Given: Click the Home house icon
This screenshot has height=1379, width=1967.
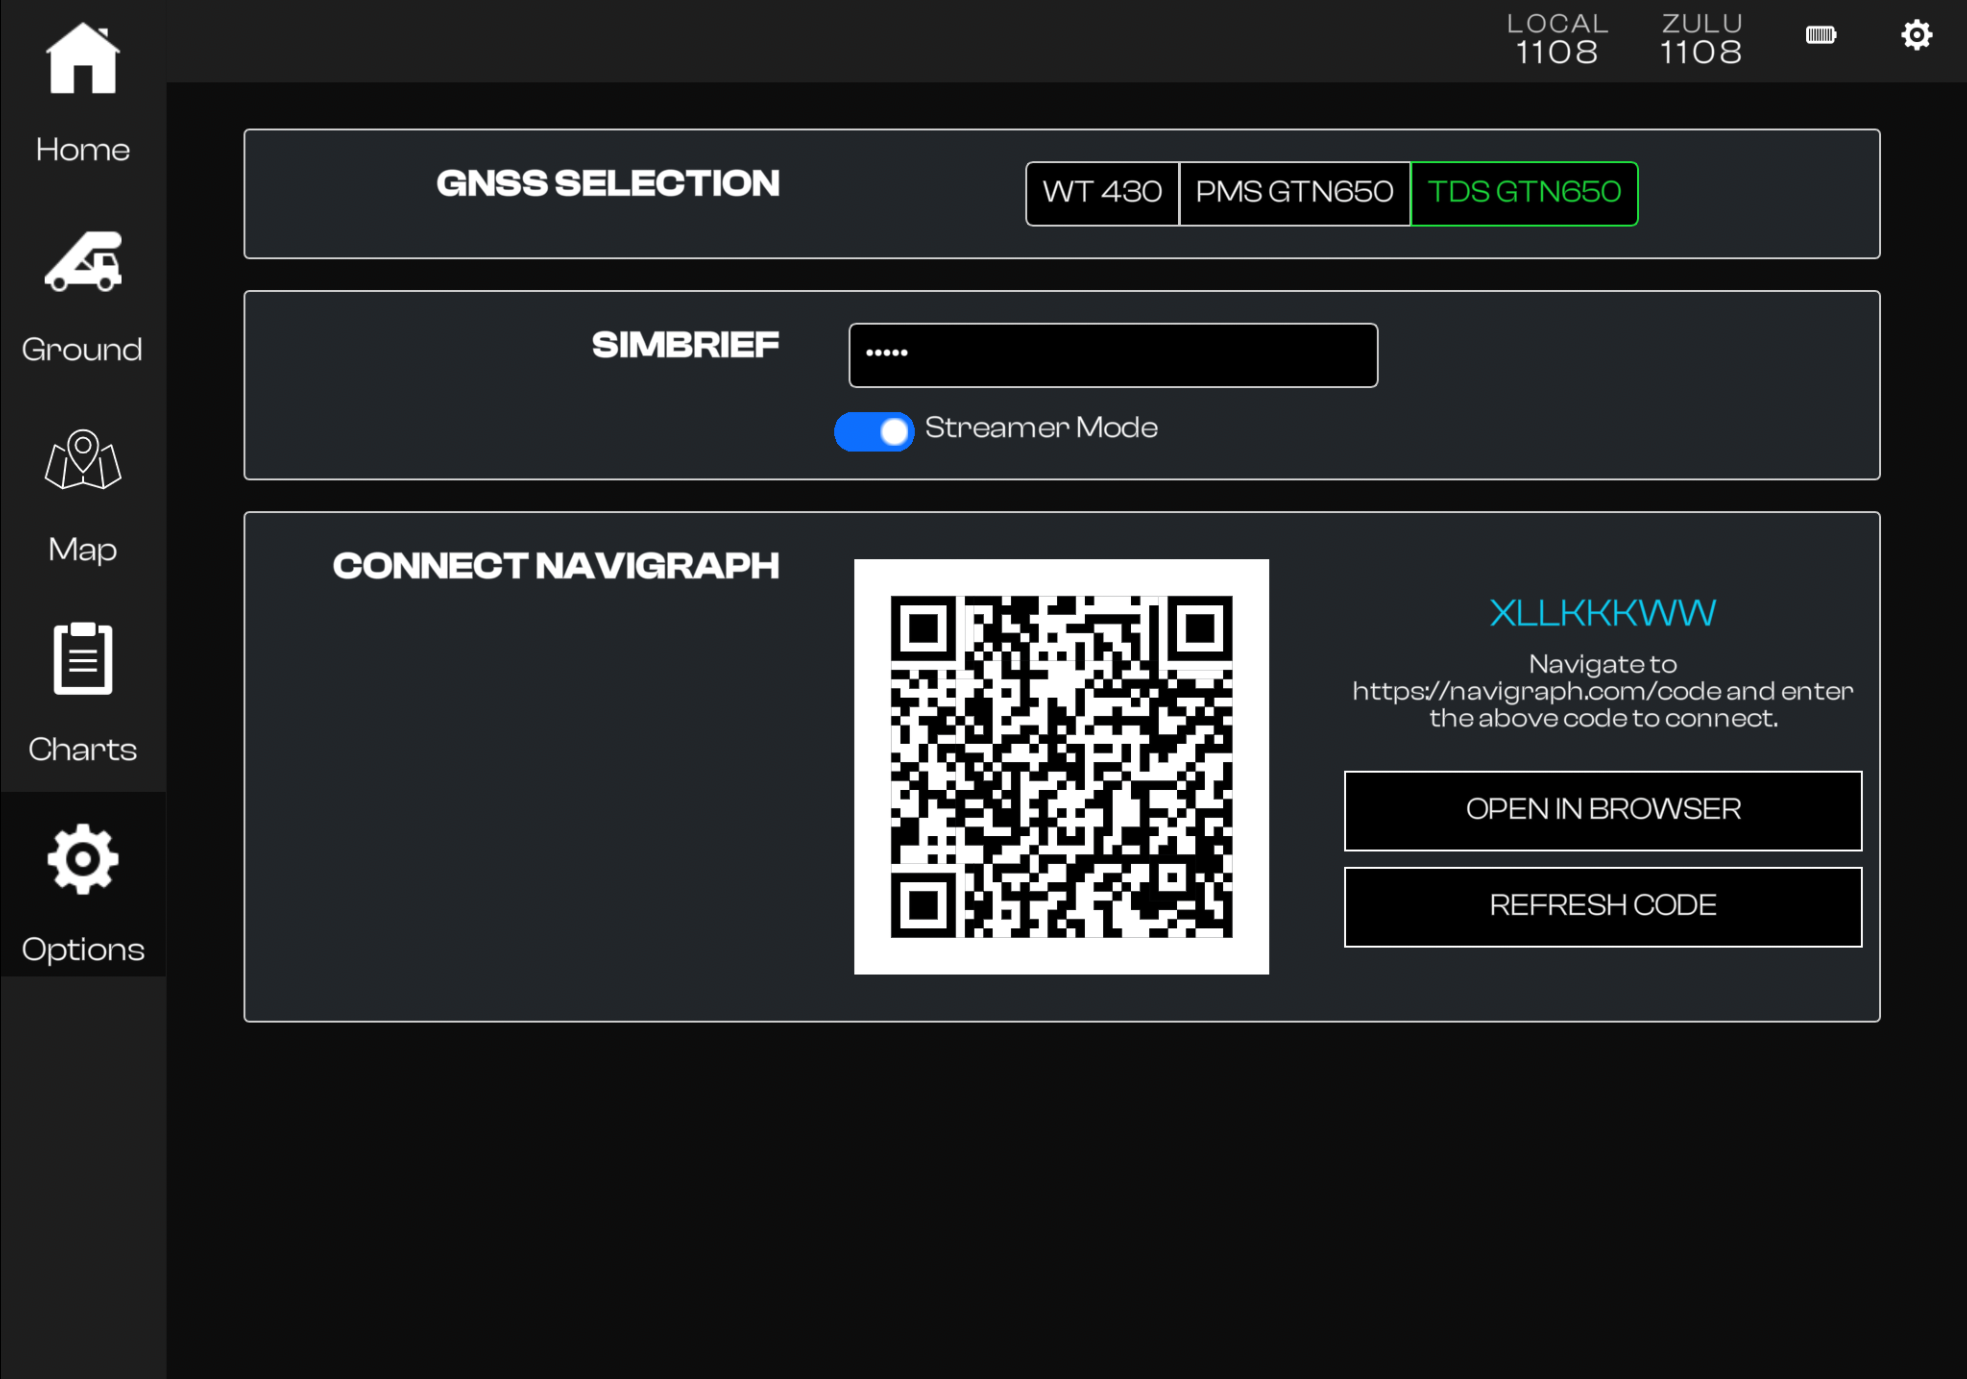Looking at the screenshot, I should (x=82, y=60).
